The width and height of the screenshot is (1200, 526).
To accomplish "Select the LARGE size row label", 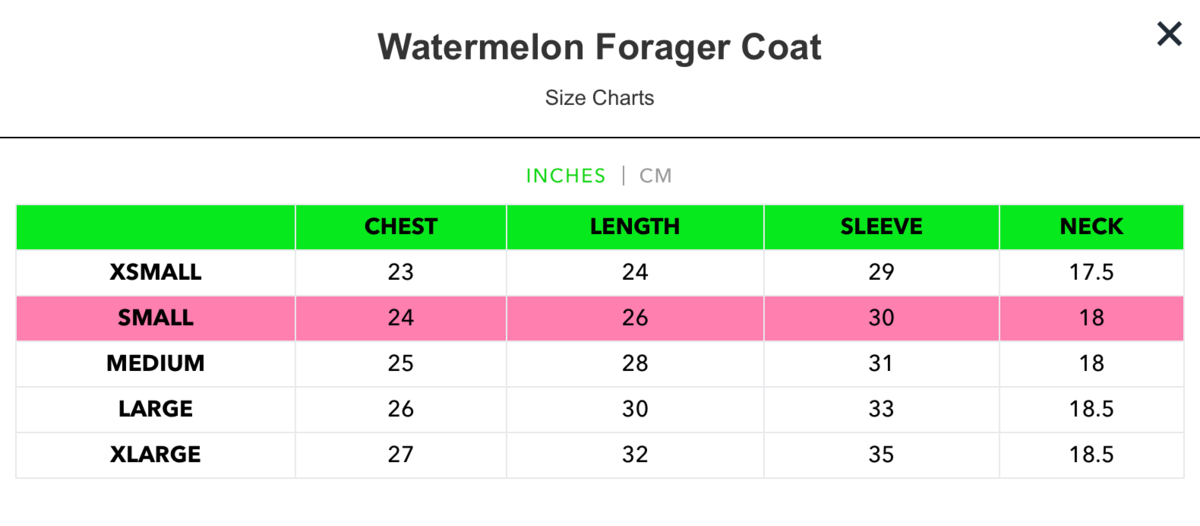I will [156, 409].
